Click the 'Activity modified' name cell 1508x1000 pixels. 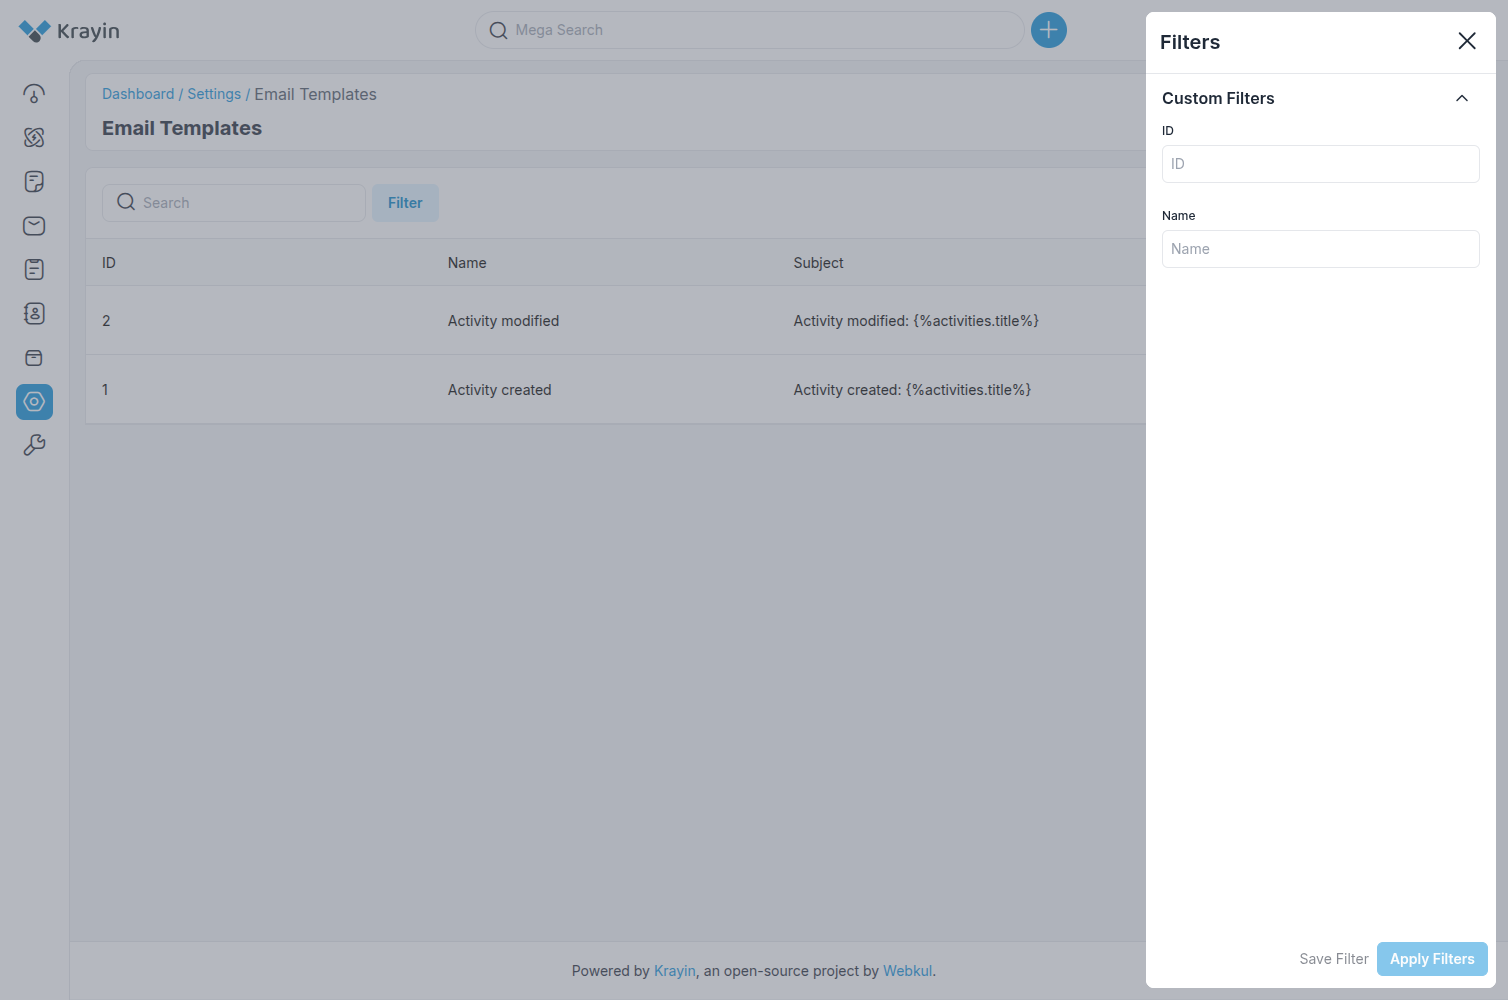point(503,321)
